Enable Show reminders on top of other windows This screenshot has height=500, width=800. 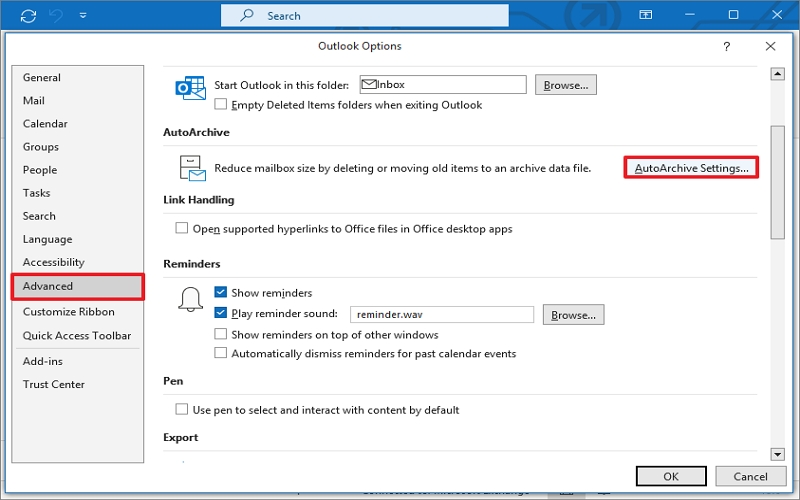click(x=220, y=334)
